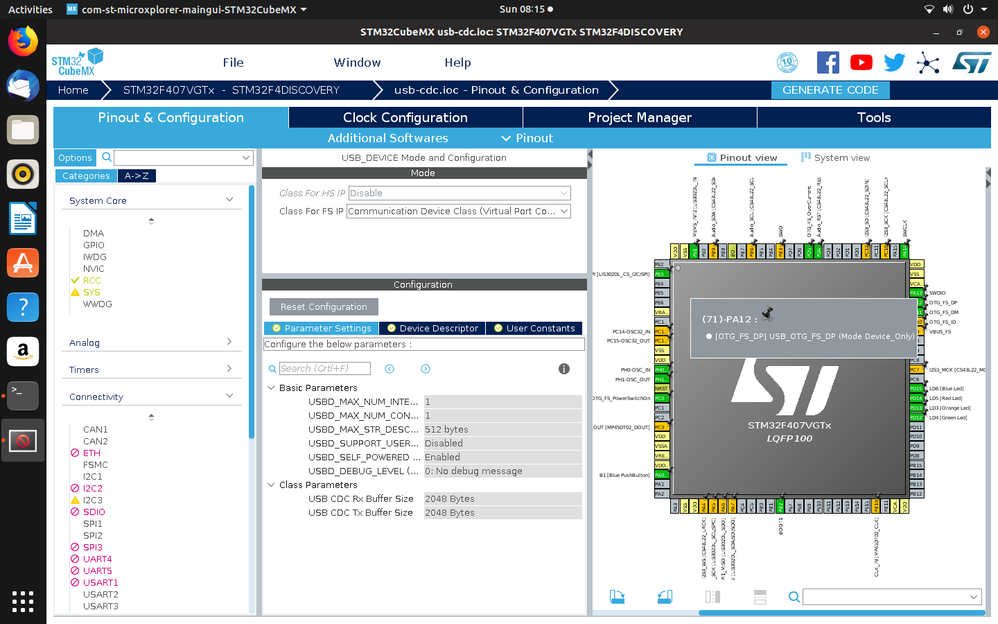Open the User Constants tab

point(534,328)
